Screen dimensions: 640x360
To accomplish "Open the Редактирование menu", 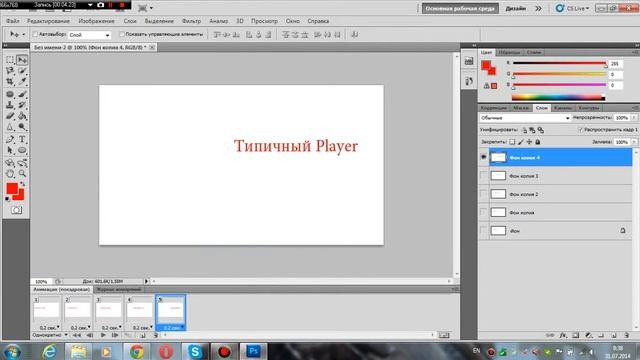I will click(x=48, y=21).
